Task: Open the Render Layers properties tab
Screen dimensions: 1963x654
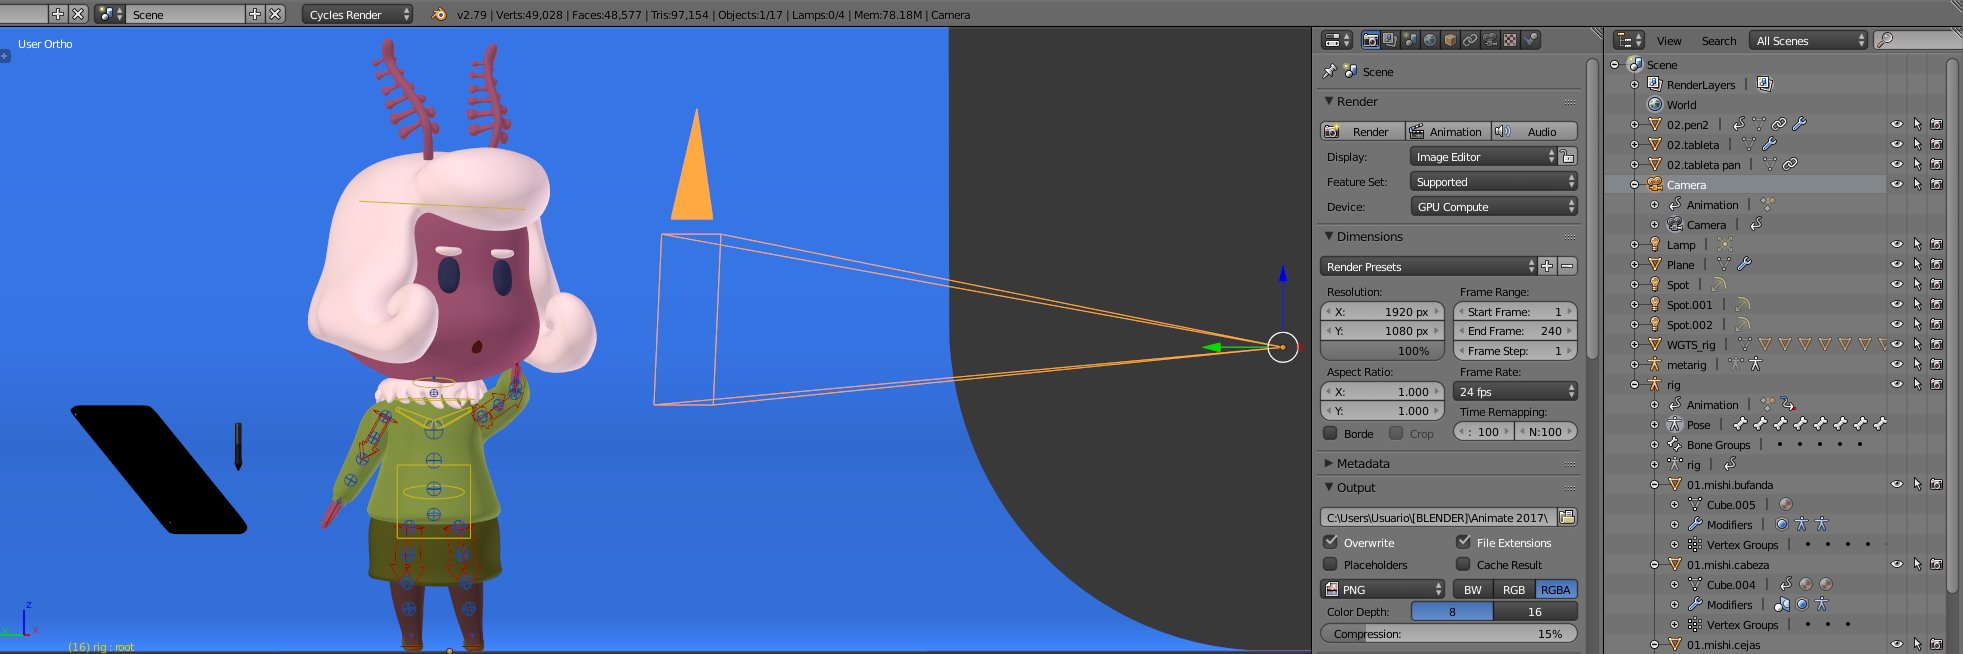Action: [x=1390, y=40]
